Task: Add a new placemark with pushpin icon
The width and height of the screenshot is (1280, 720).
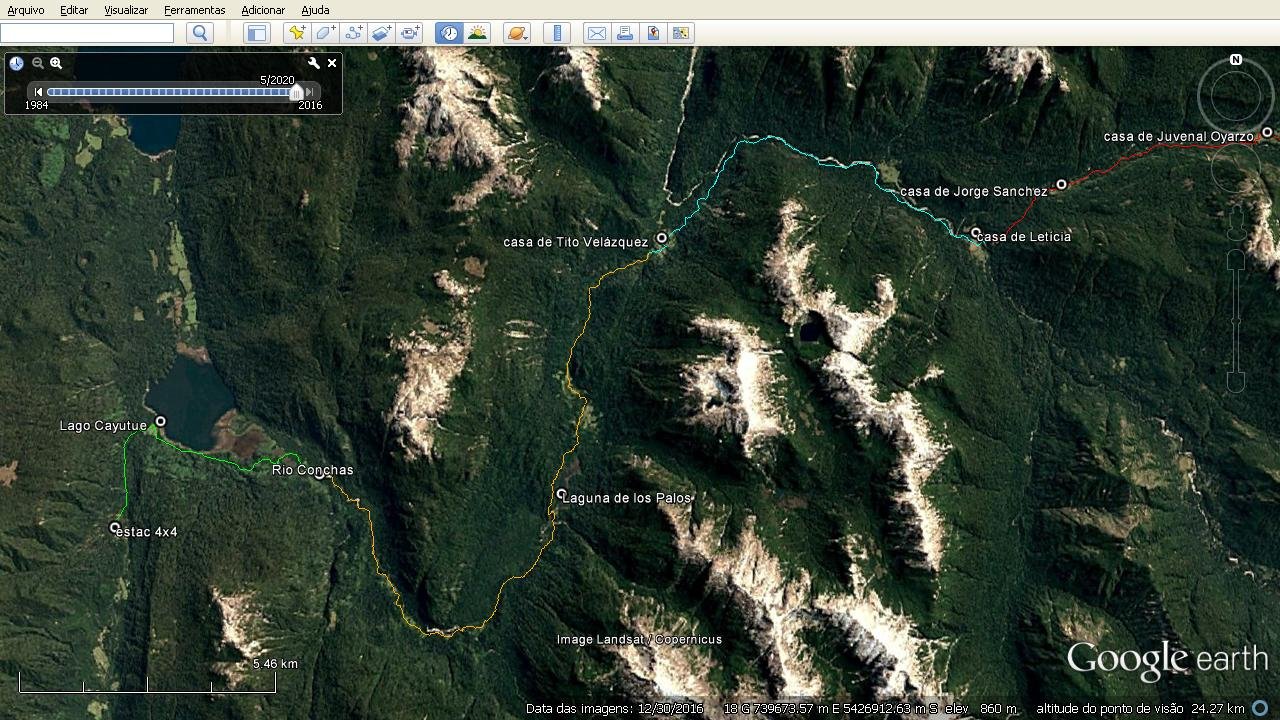Action: click(297, 33)
